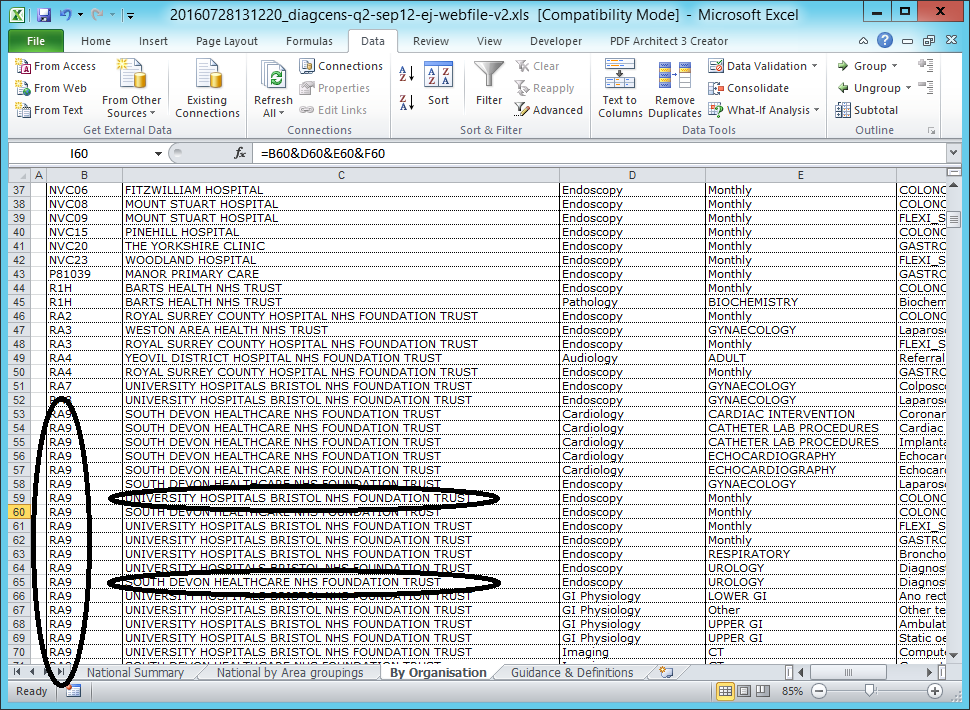This screenshot has width=970, height=710.
Task: Launch Text to Columns wizard
Action: pos(620,88)
